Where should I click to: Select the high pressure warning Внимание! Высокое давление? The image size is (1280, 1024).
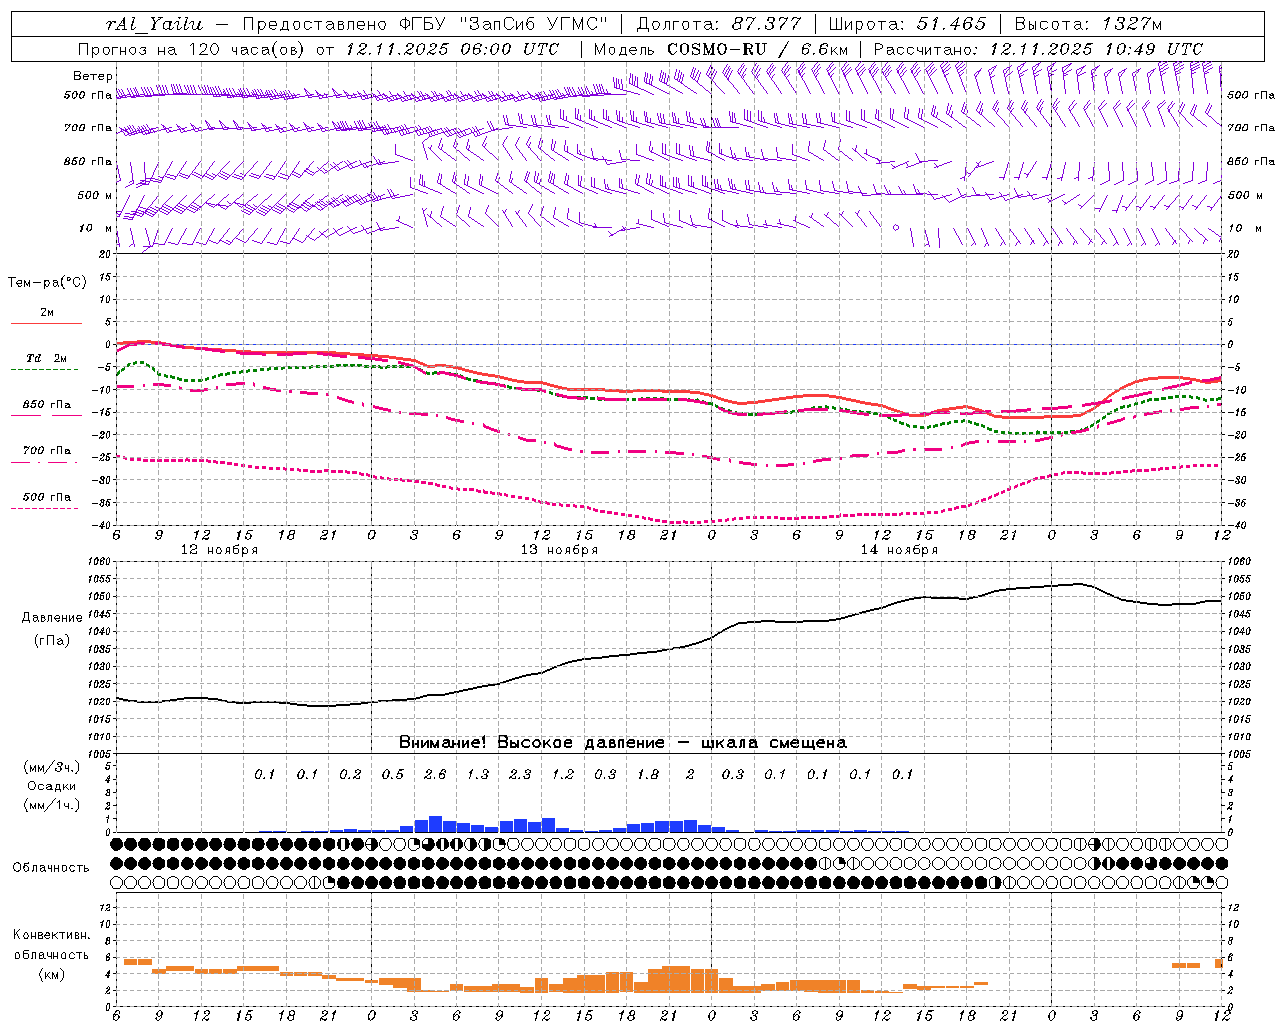(531, 742)
